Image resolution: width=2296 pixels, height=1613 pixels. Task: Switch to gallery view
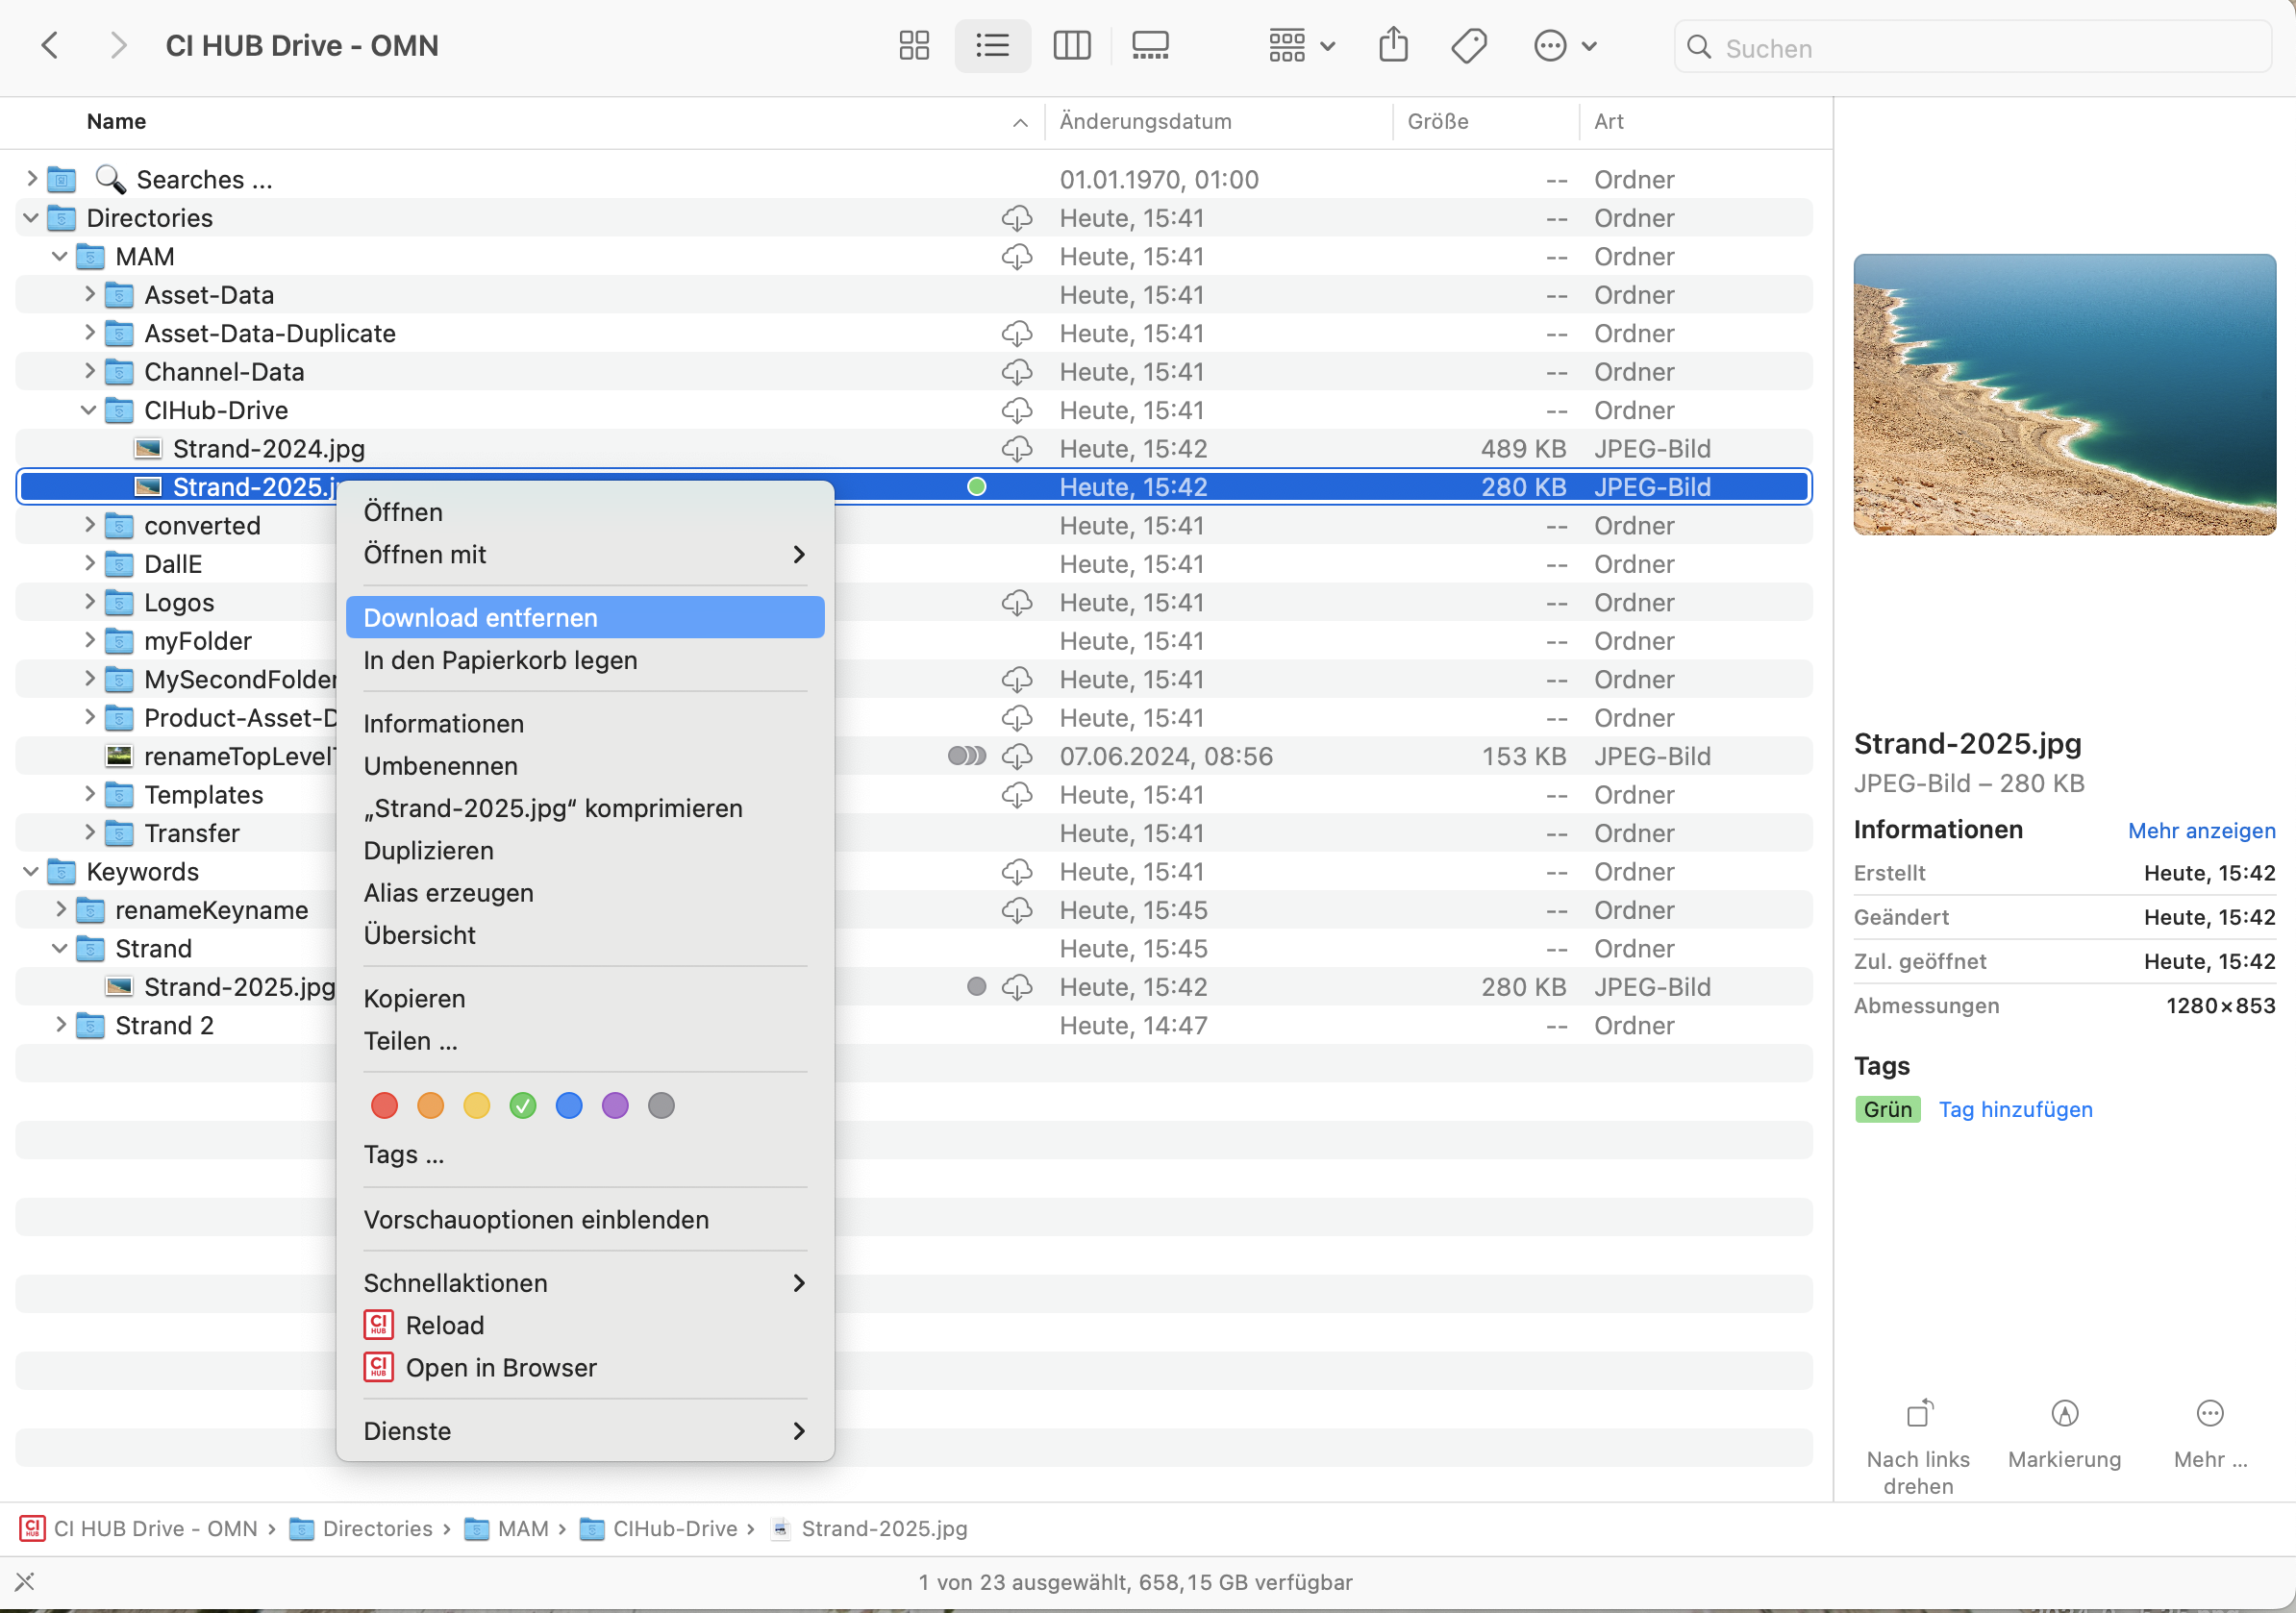[x=1148, y=45]
